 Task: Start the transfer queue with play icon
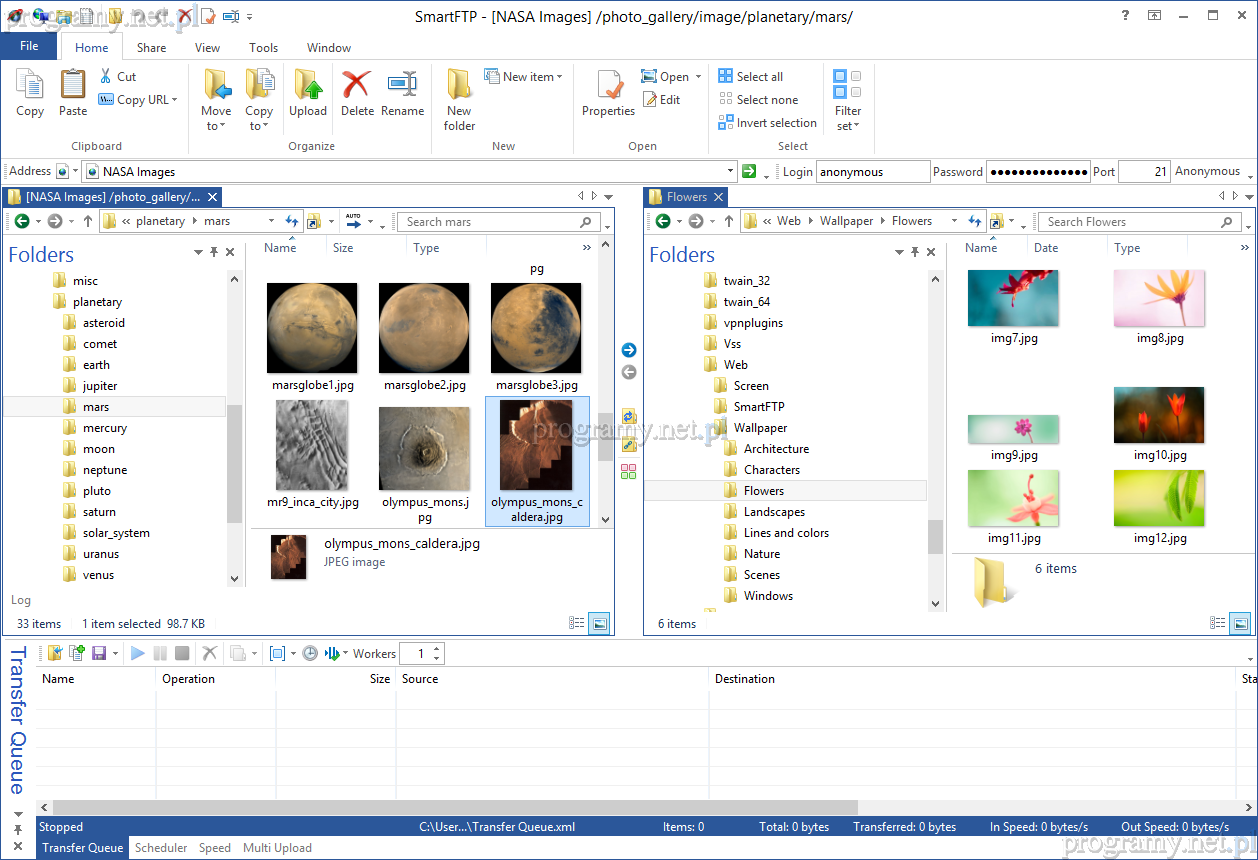pos(138,653)
